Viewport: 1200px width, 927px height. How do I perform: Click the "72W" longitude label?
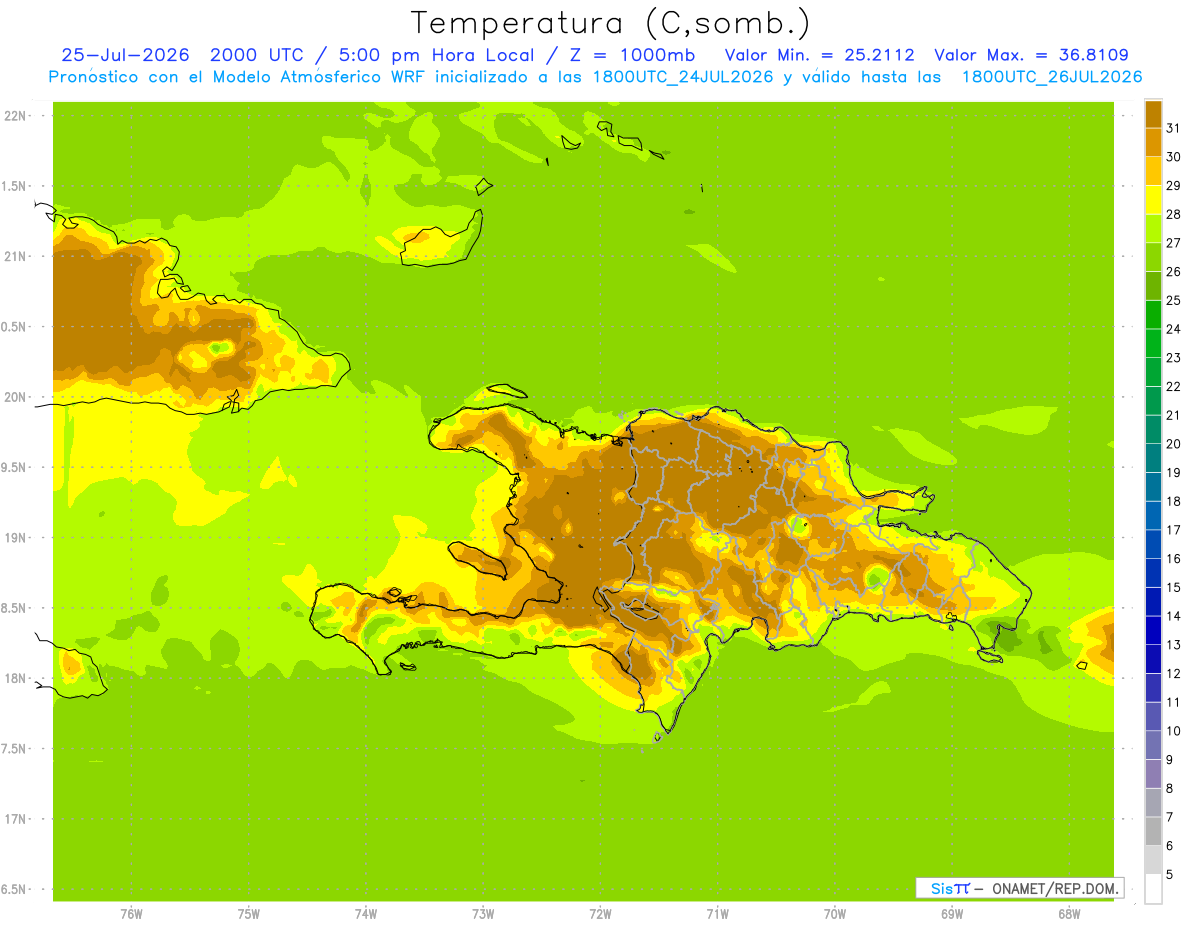pyautogui.click(x=600, y=914)
